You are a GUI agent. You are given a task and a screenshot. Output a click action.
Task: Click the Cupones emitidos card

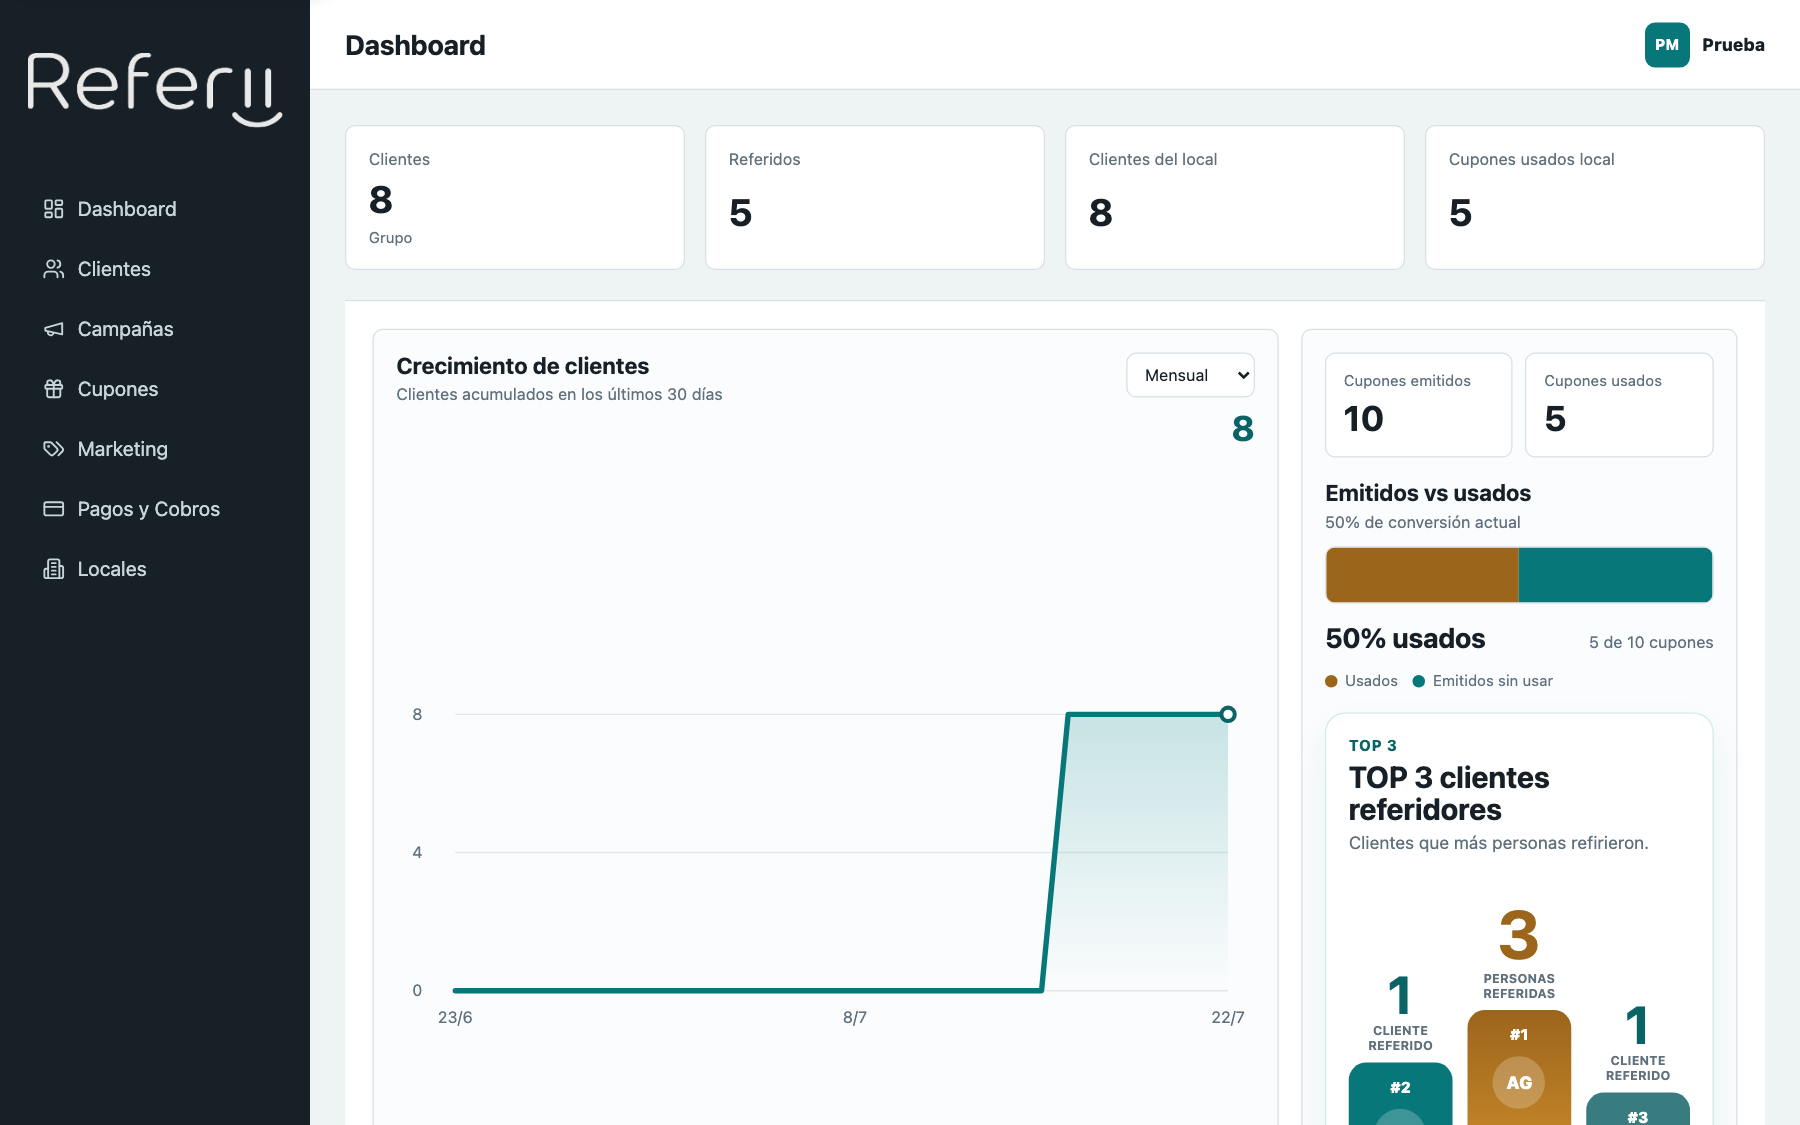(1418, 405)
